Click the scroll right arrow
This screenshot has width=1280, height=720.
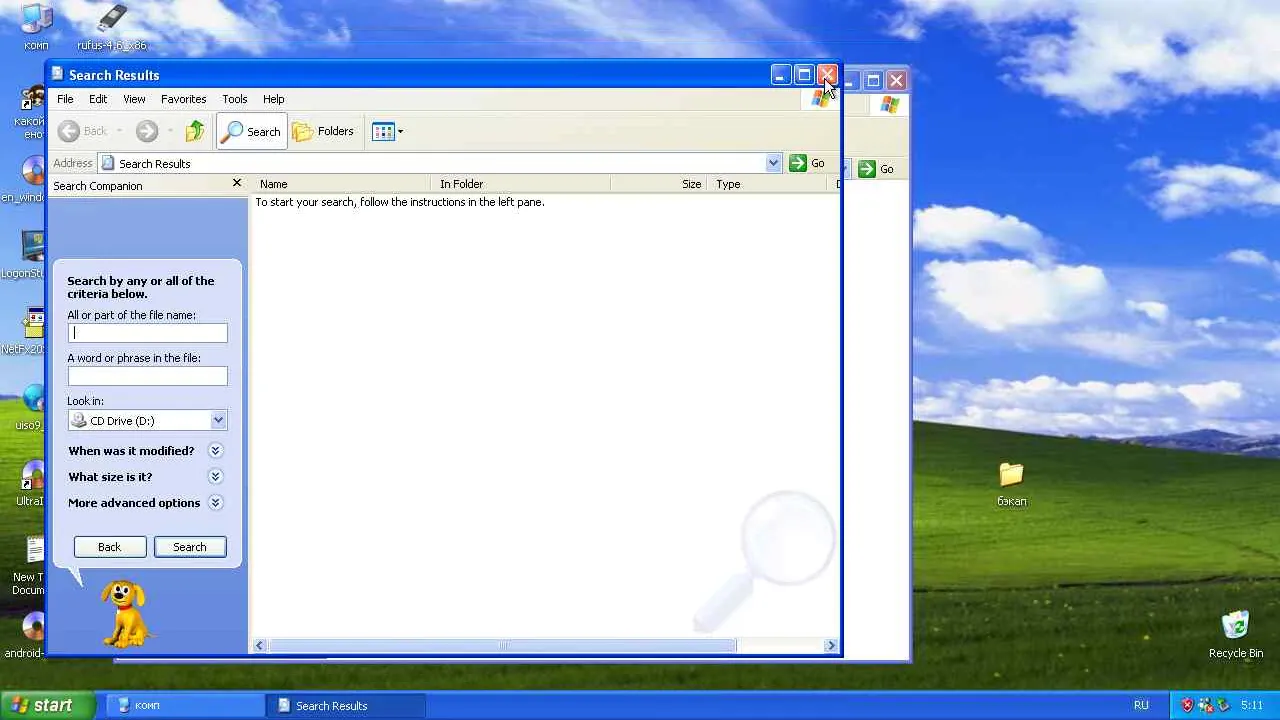(x=831, y=646)
